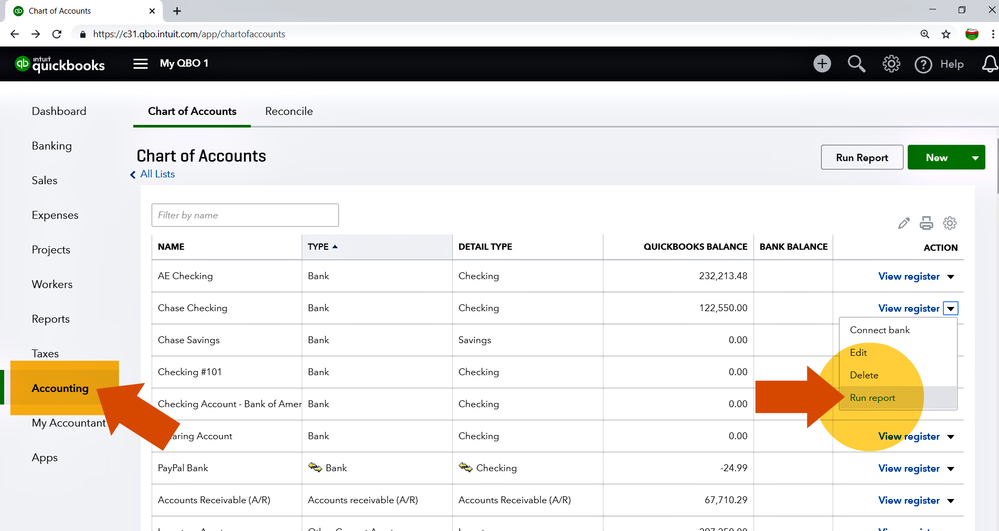Bookmark this page with star icon
Image resolution: width=999 pixels, height=531 pixels.
coord(946,34)
